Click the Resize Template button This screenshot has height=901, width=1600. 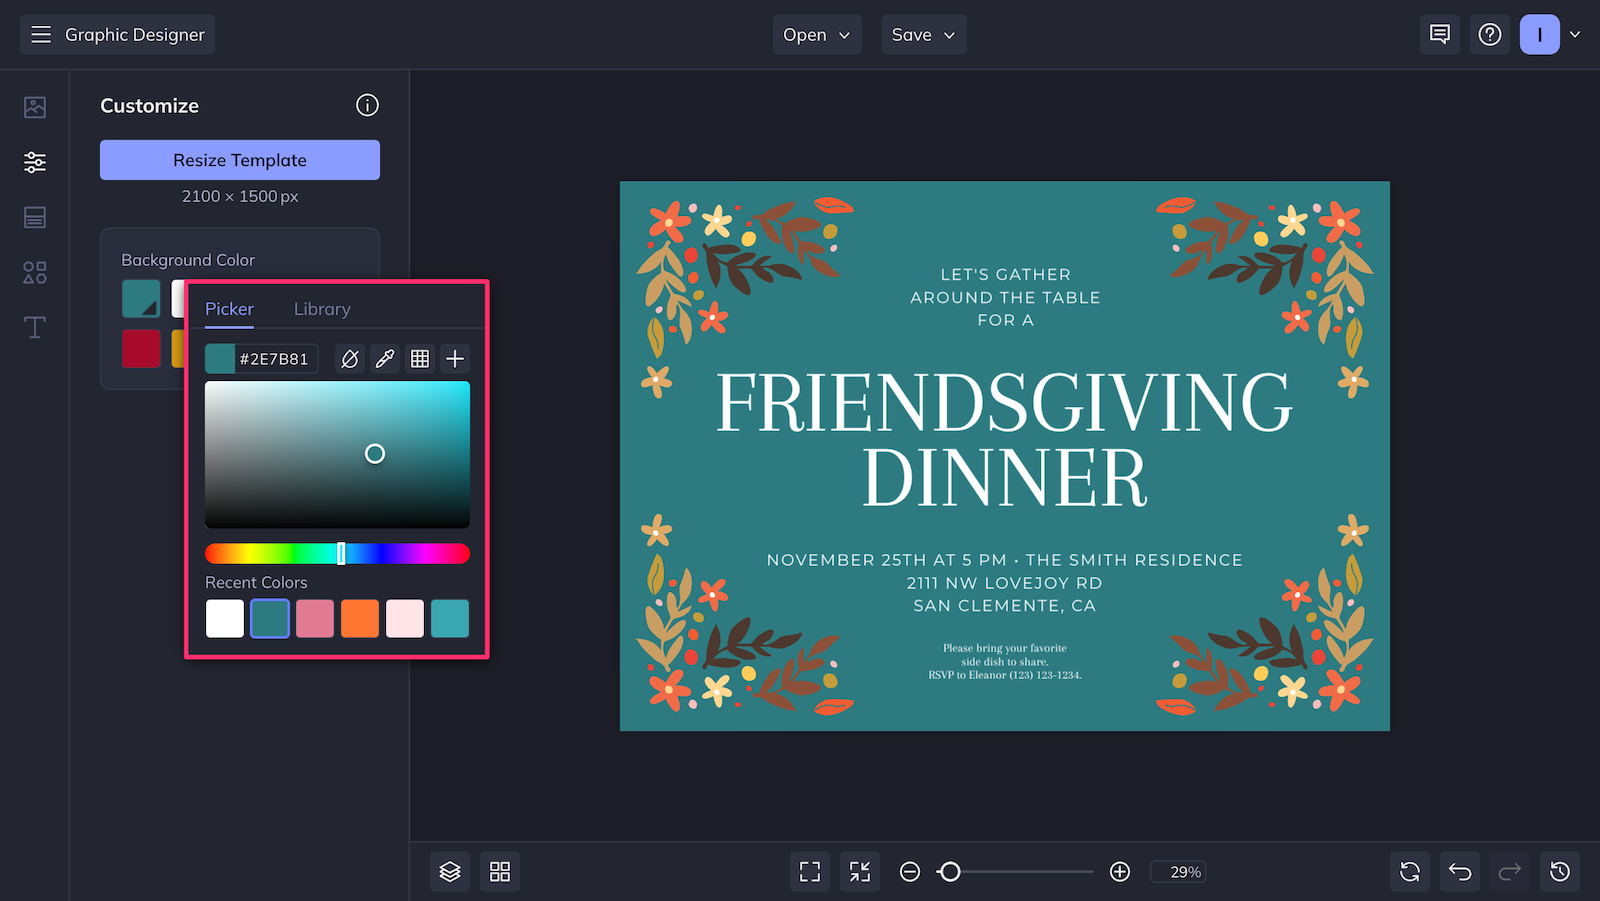tap(239, 159)
